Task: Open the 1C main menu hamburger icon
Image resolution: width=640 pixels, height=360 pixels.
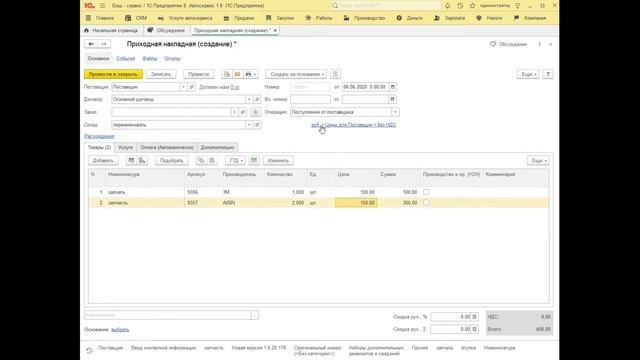Action: point(102,6)
